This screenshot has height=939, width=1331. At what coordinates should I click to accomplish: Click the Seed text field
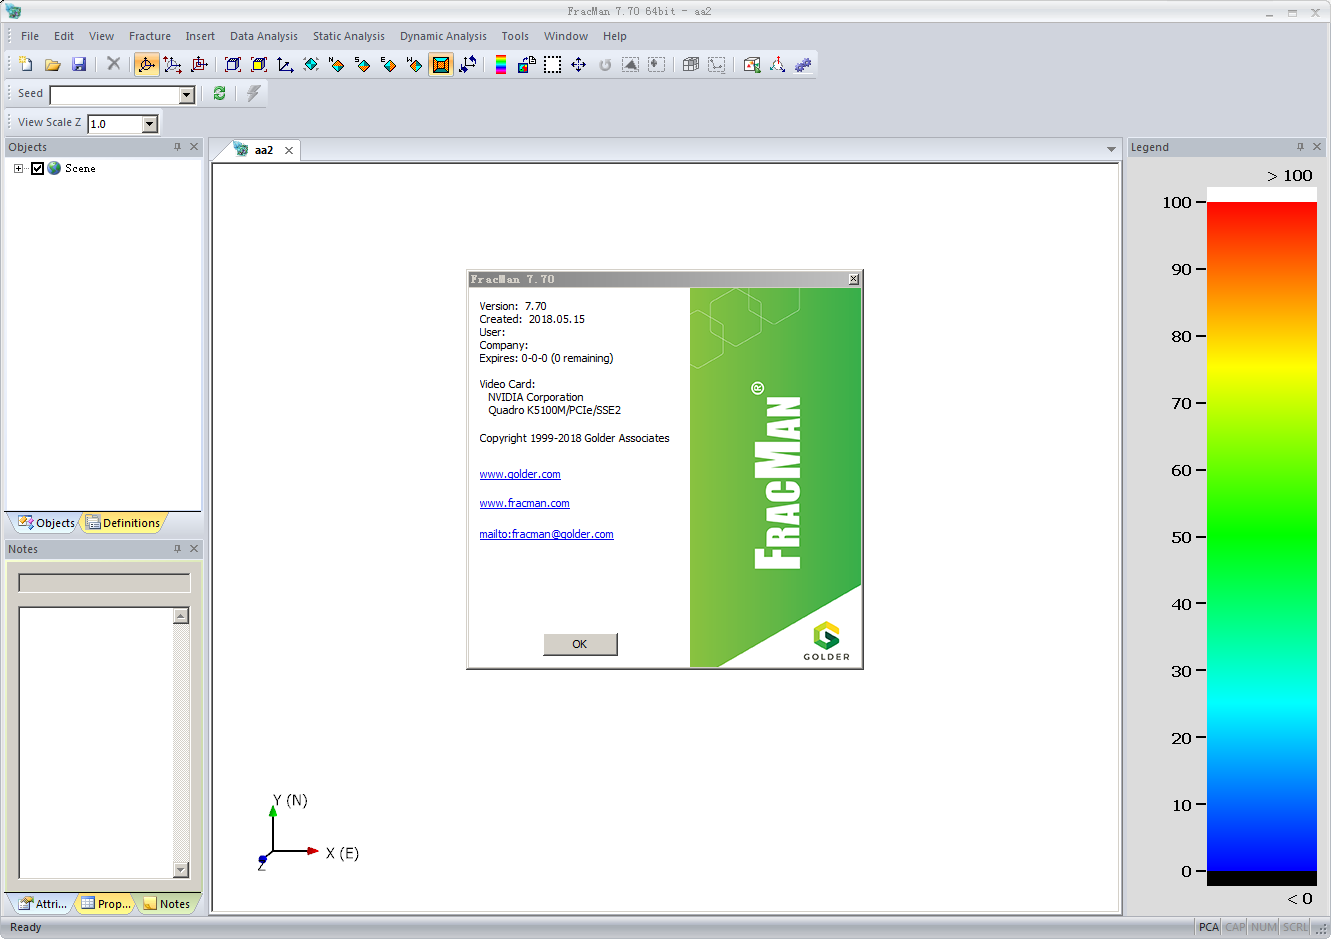tap(115, 95)
